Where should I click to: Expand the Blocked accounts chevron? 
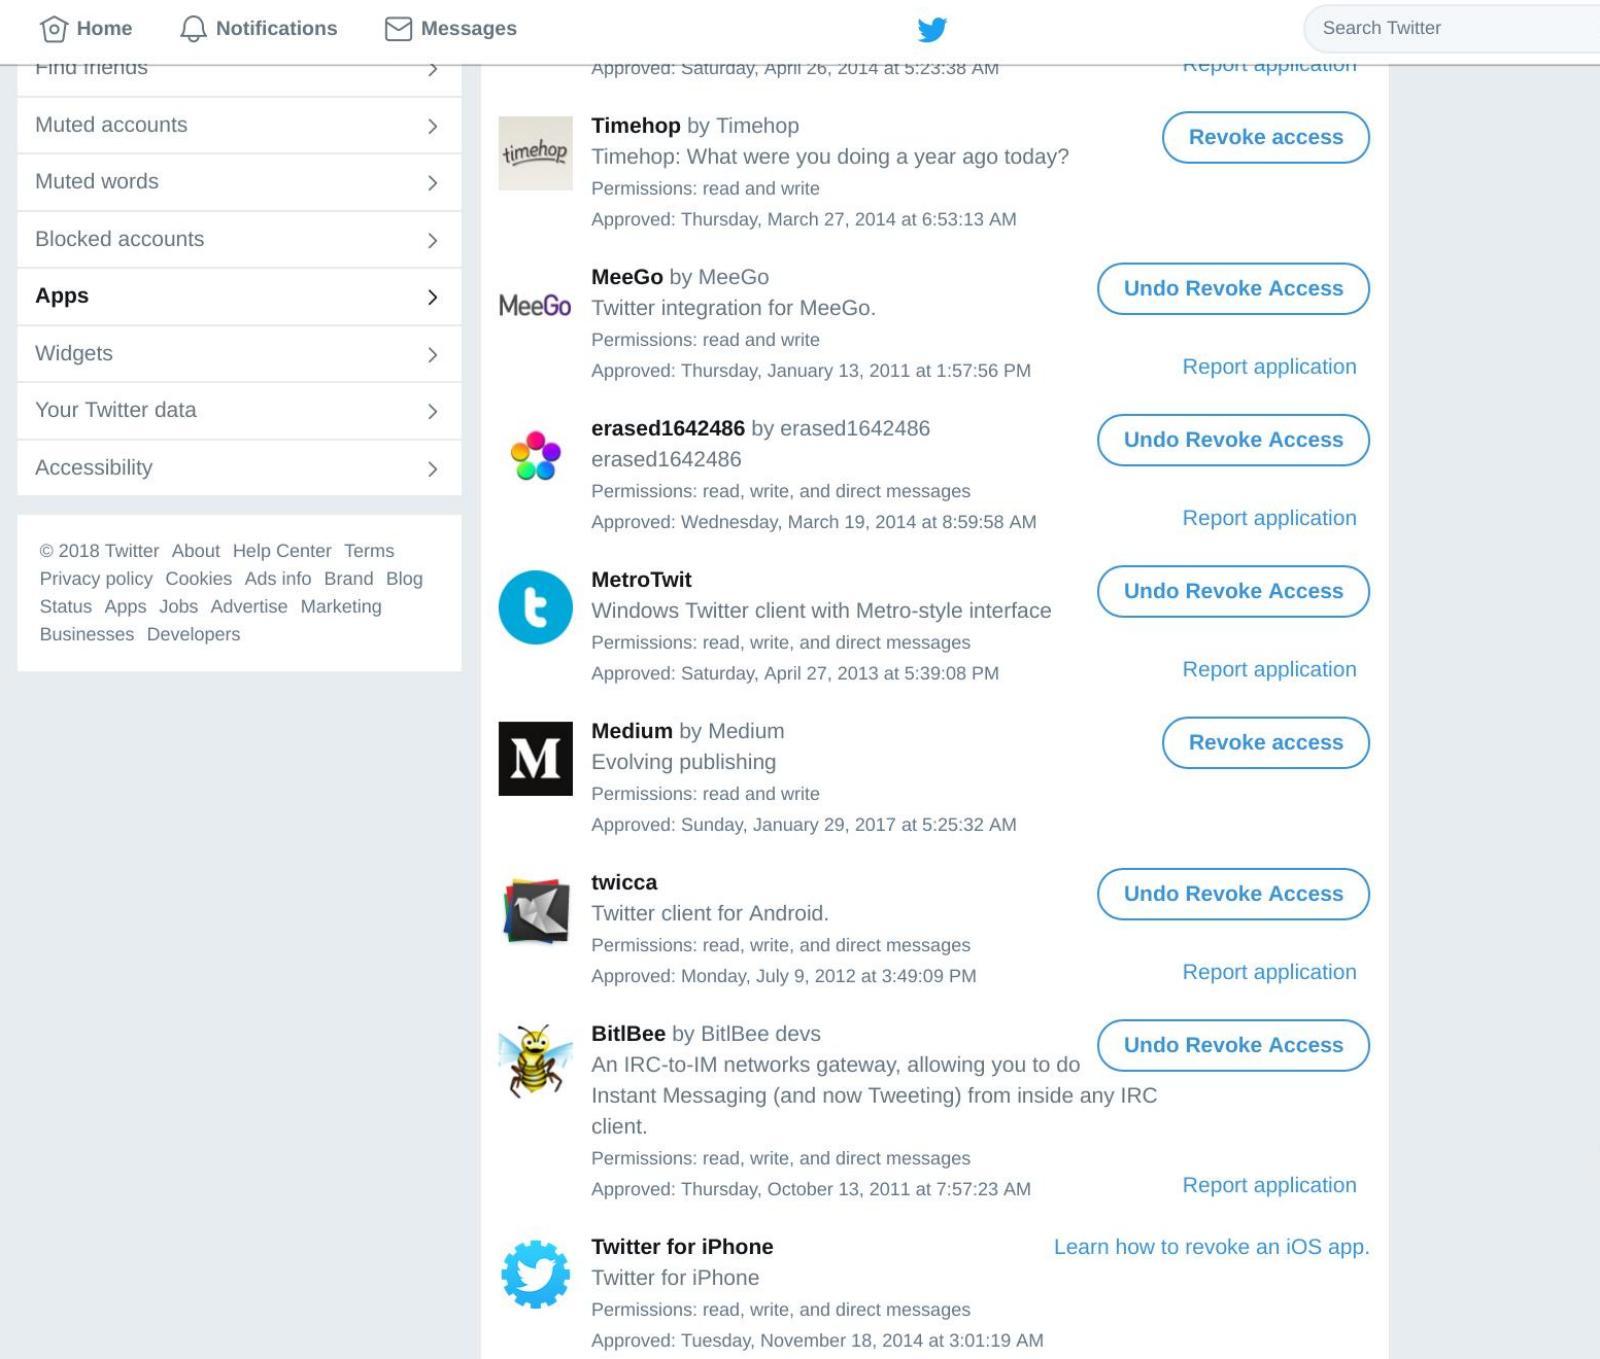point(432,240)
